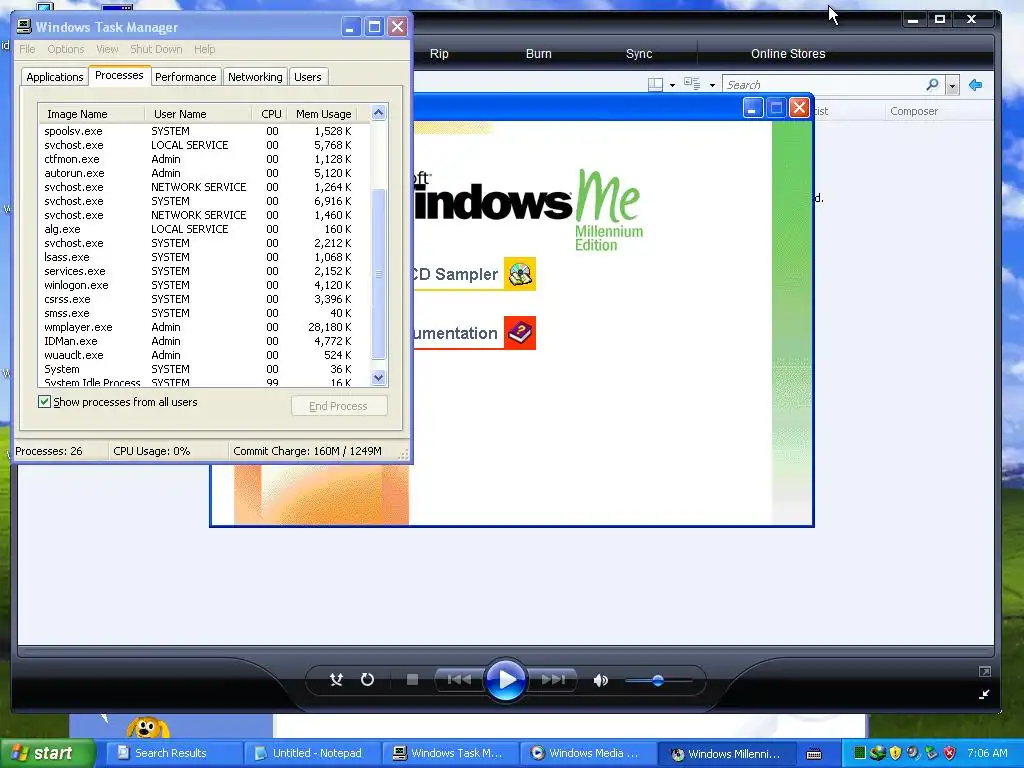Select the wmplayer.exe process row

tap(204, 327)
